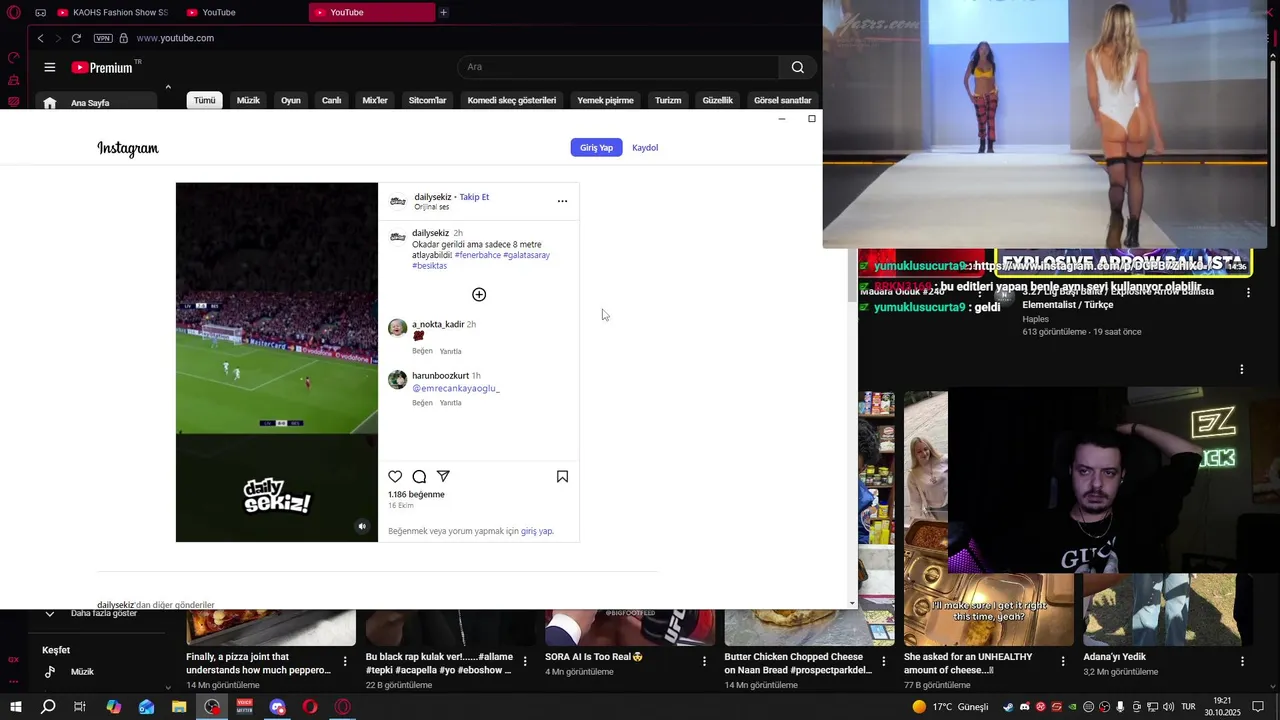
Task: Reload the YouTube page
Action: 76,38
